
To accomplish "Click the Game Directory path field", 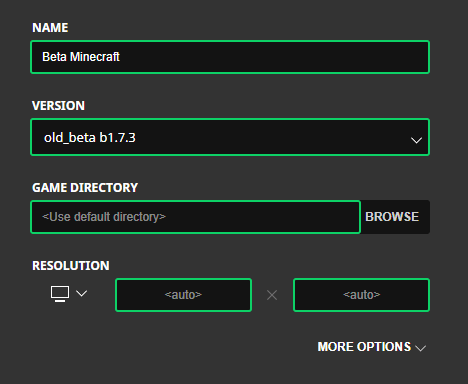I will coord(195,217).
